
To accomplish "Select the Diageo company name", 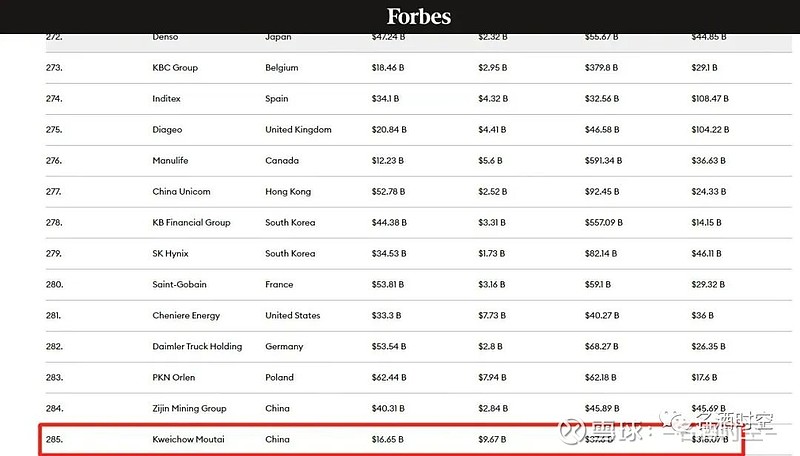I will tap(169, 130).
